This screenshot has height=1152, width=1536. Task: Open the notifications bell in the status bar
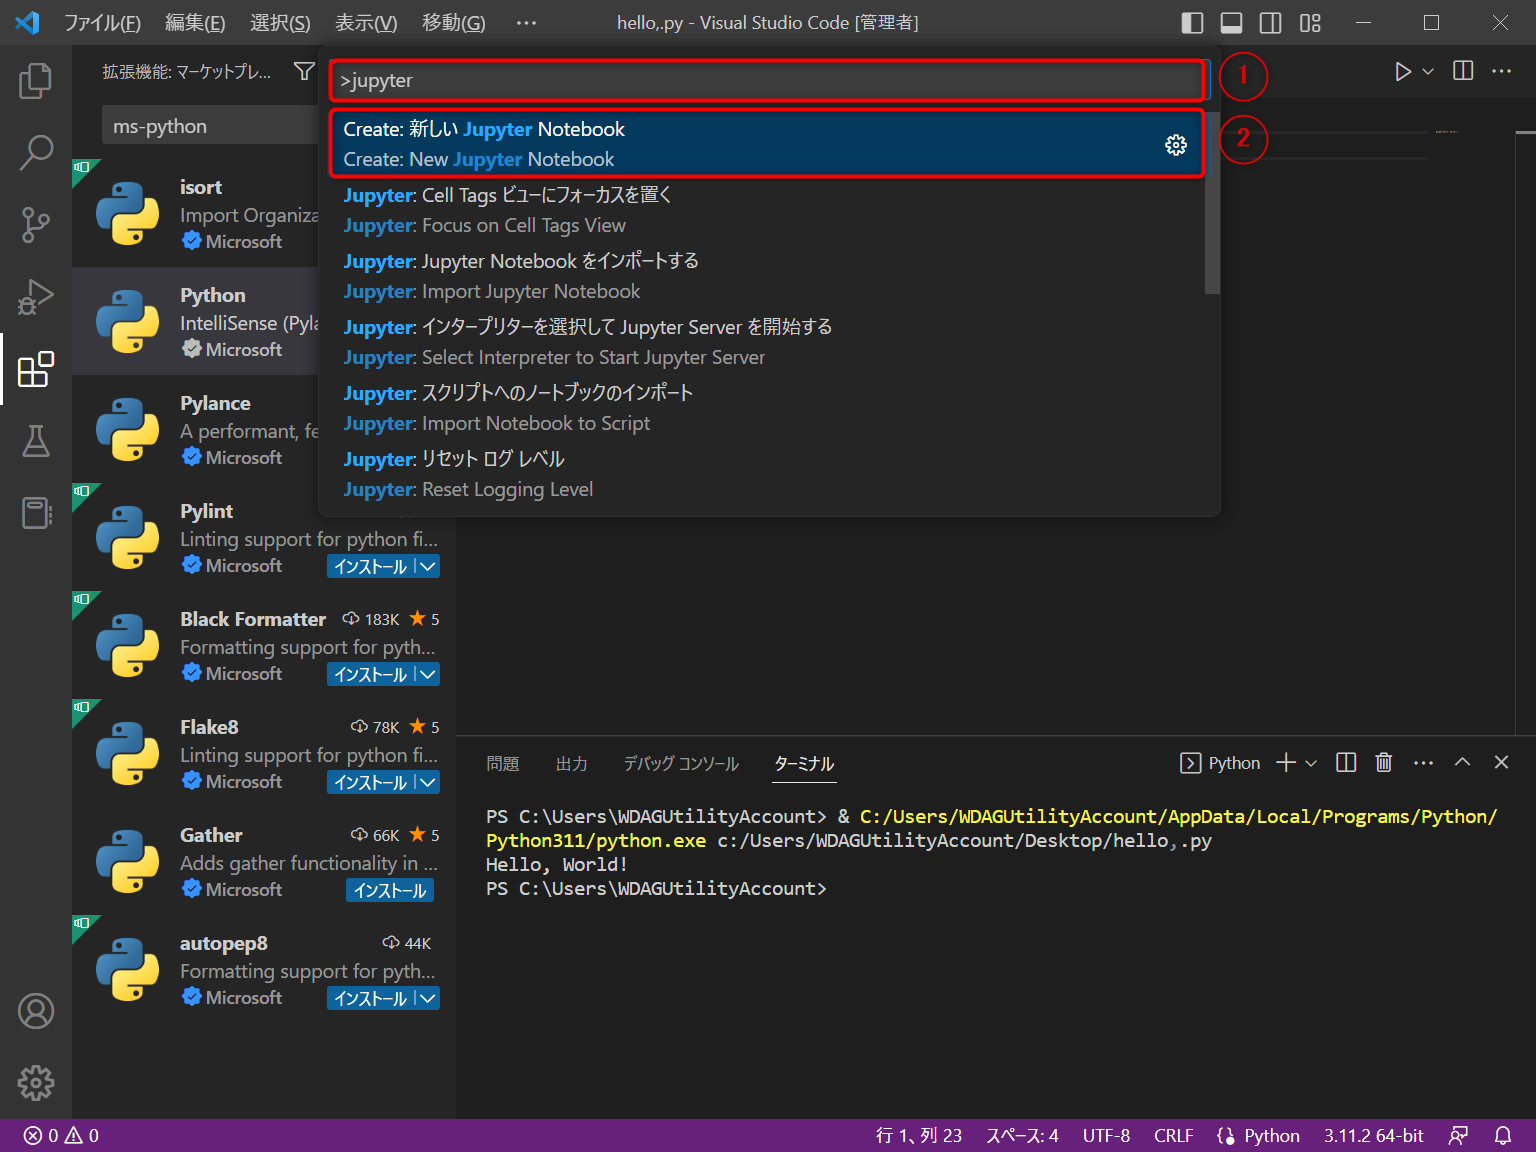click(1503, 1136)
